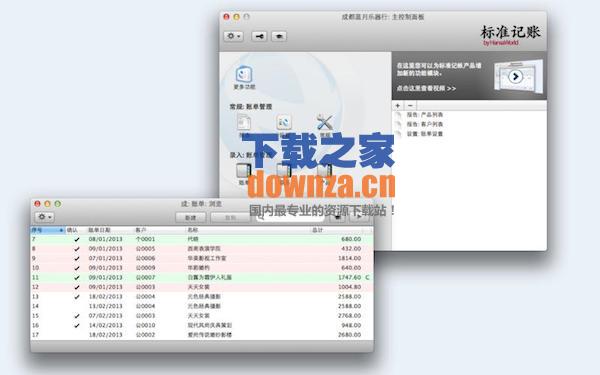Select date 07/01/2013 in row 9
Screen dimensions: 600x375
point(106,258)
